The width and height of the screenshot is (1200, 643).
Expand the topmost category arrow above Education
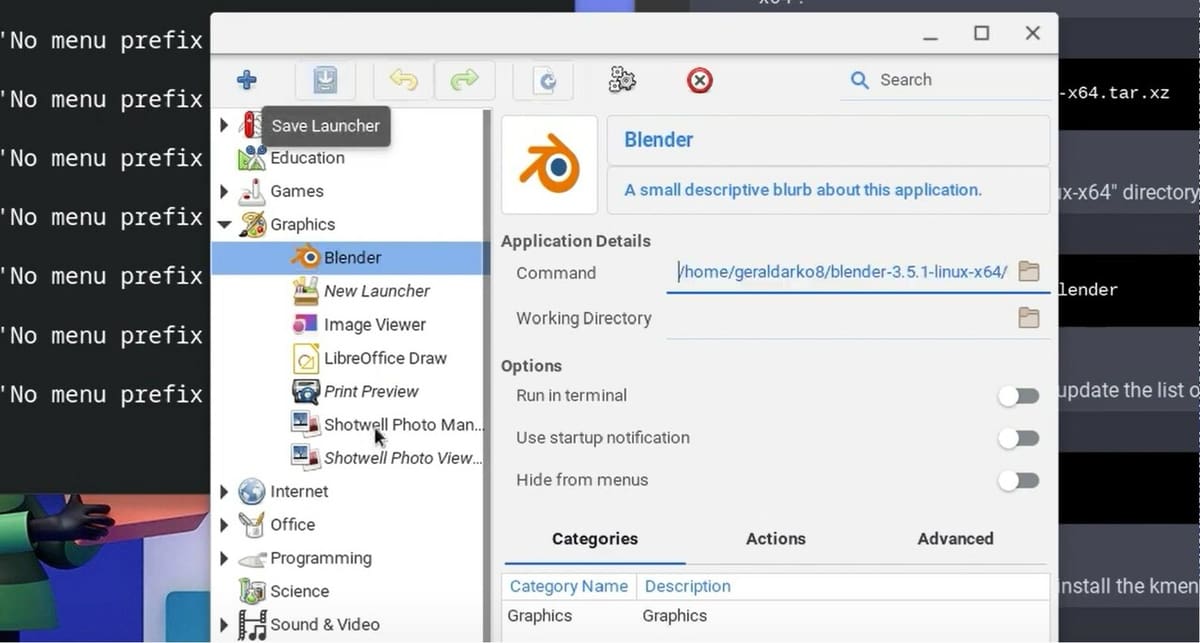coord(224,125)
